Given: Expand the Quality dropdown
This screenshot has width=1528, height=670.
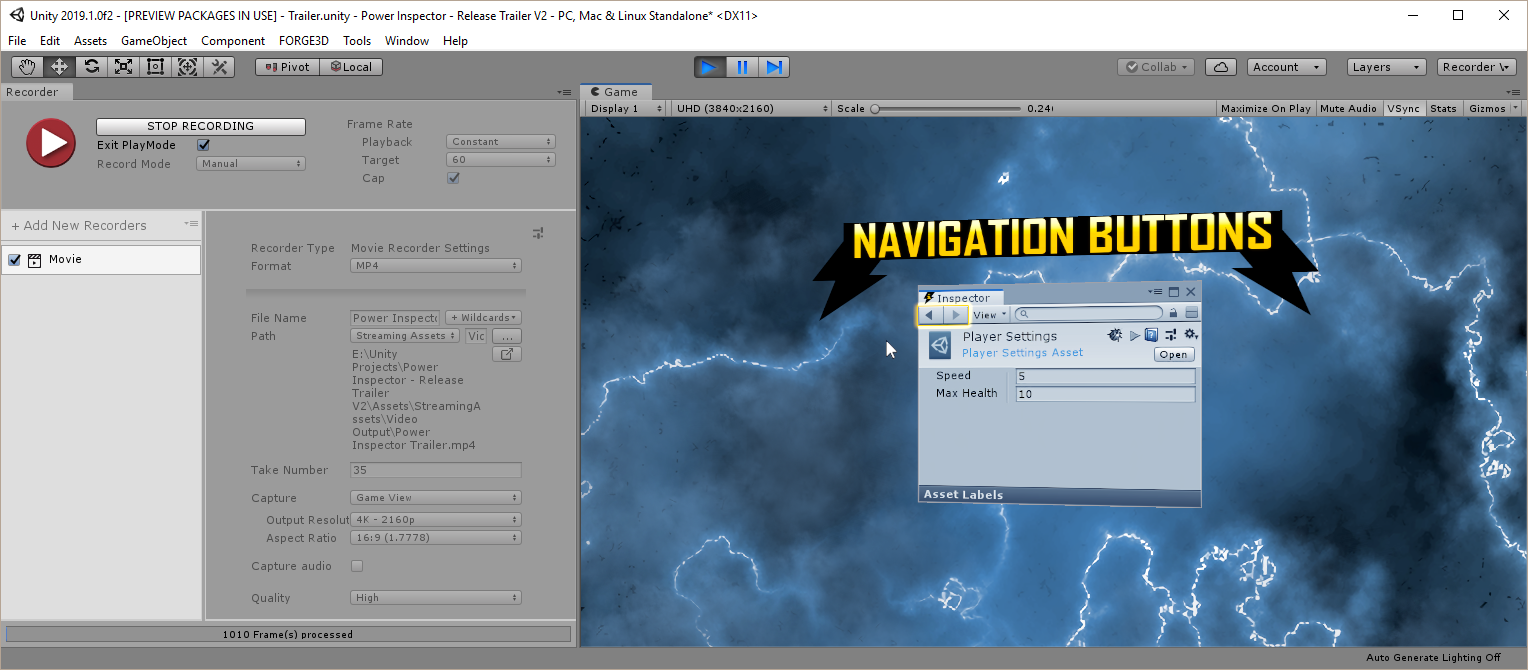Looking at the screenshot, I should pos(436,598).
